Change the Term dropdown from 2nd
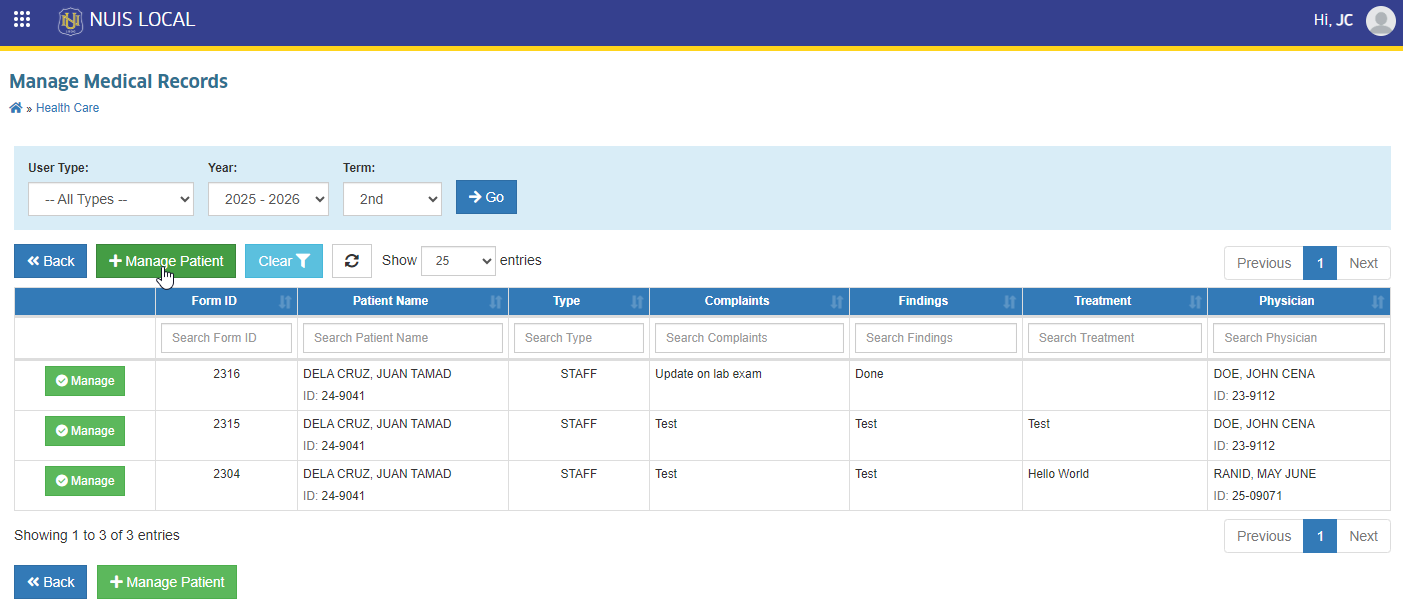 coord(392,199)
